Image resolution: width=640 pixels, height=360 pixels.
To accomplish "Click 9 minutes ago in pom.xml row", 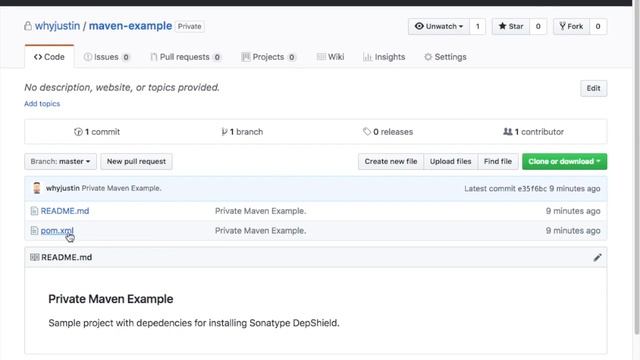I will coord(573,231).
